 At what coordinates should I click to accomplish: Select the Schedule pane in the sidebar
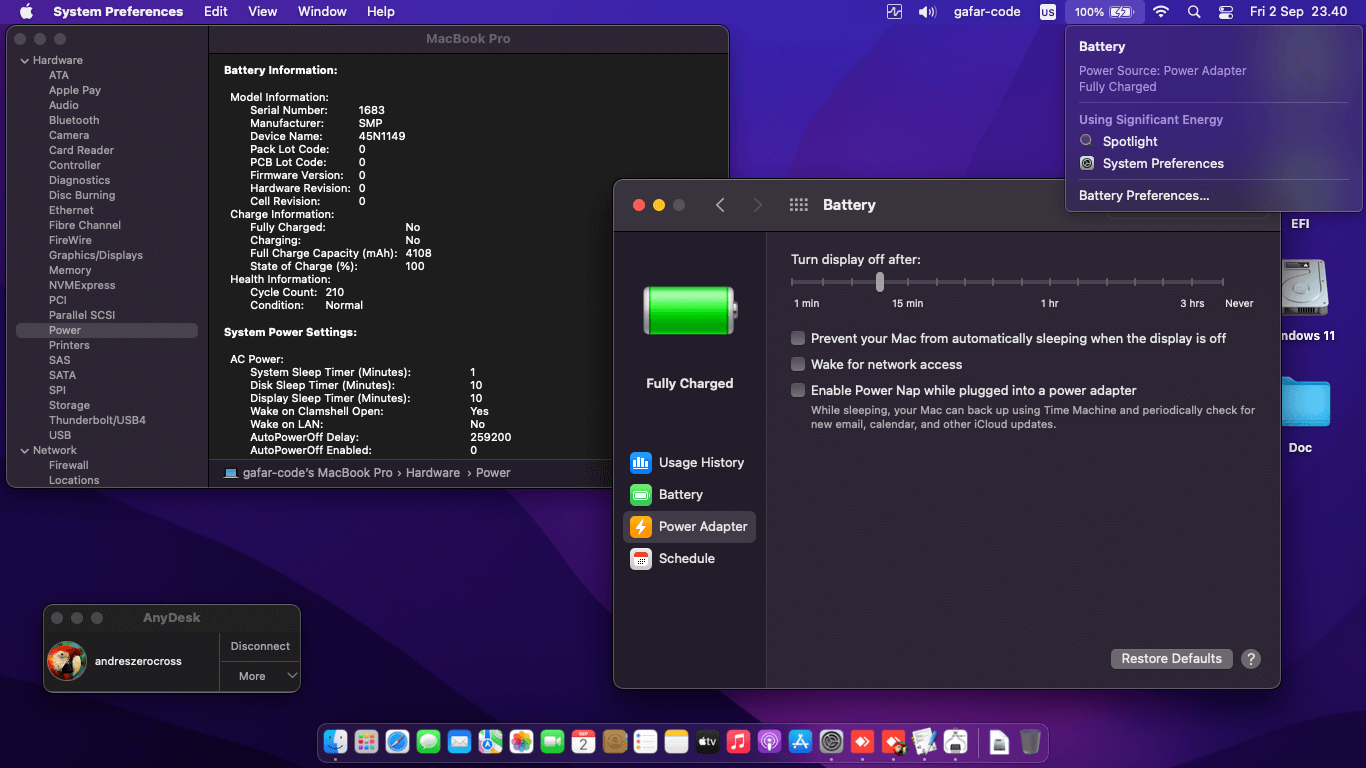689,558
